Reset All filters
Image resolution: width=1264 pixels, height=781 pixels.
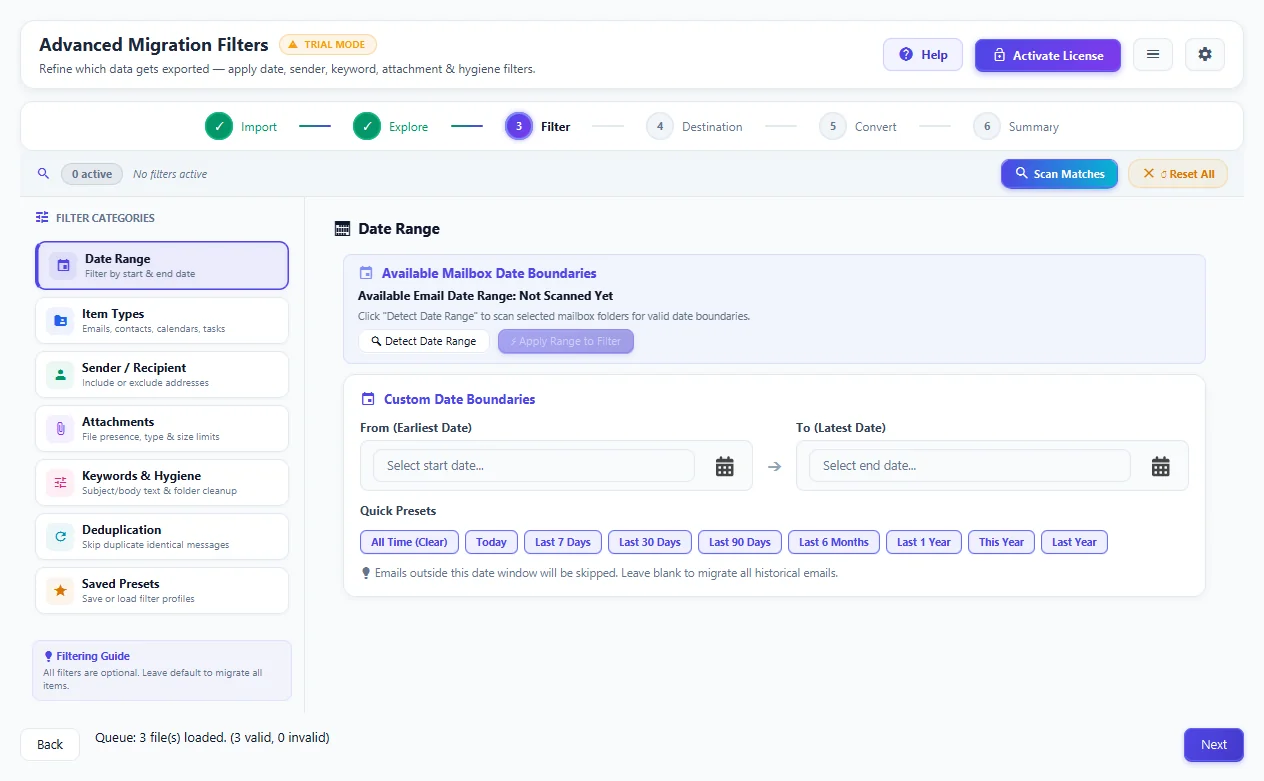[x=1178, y=174]
